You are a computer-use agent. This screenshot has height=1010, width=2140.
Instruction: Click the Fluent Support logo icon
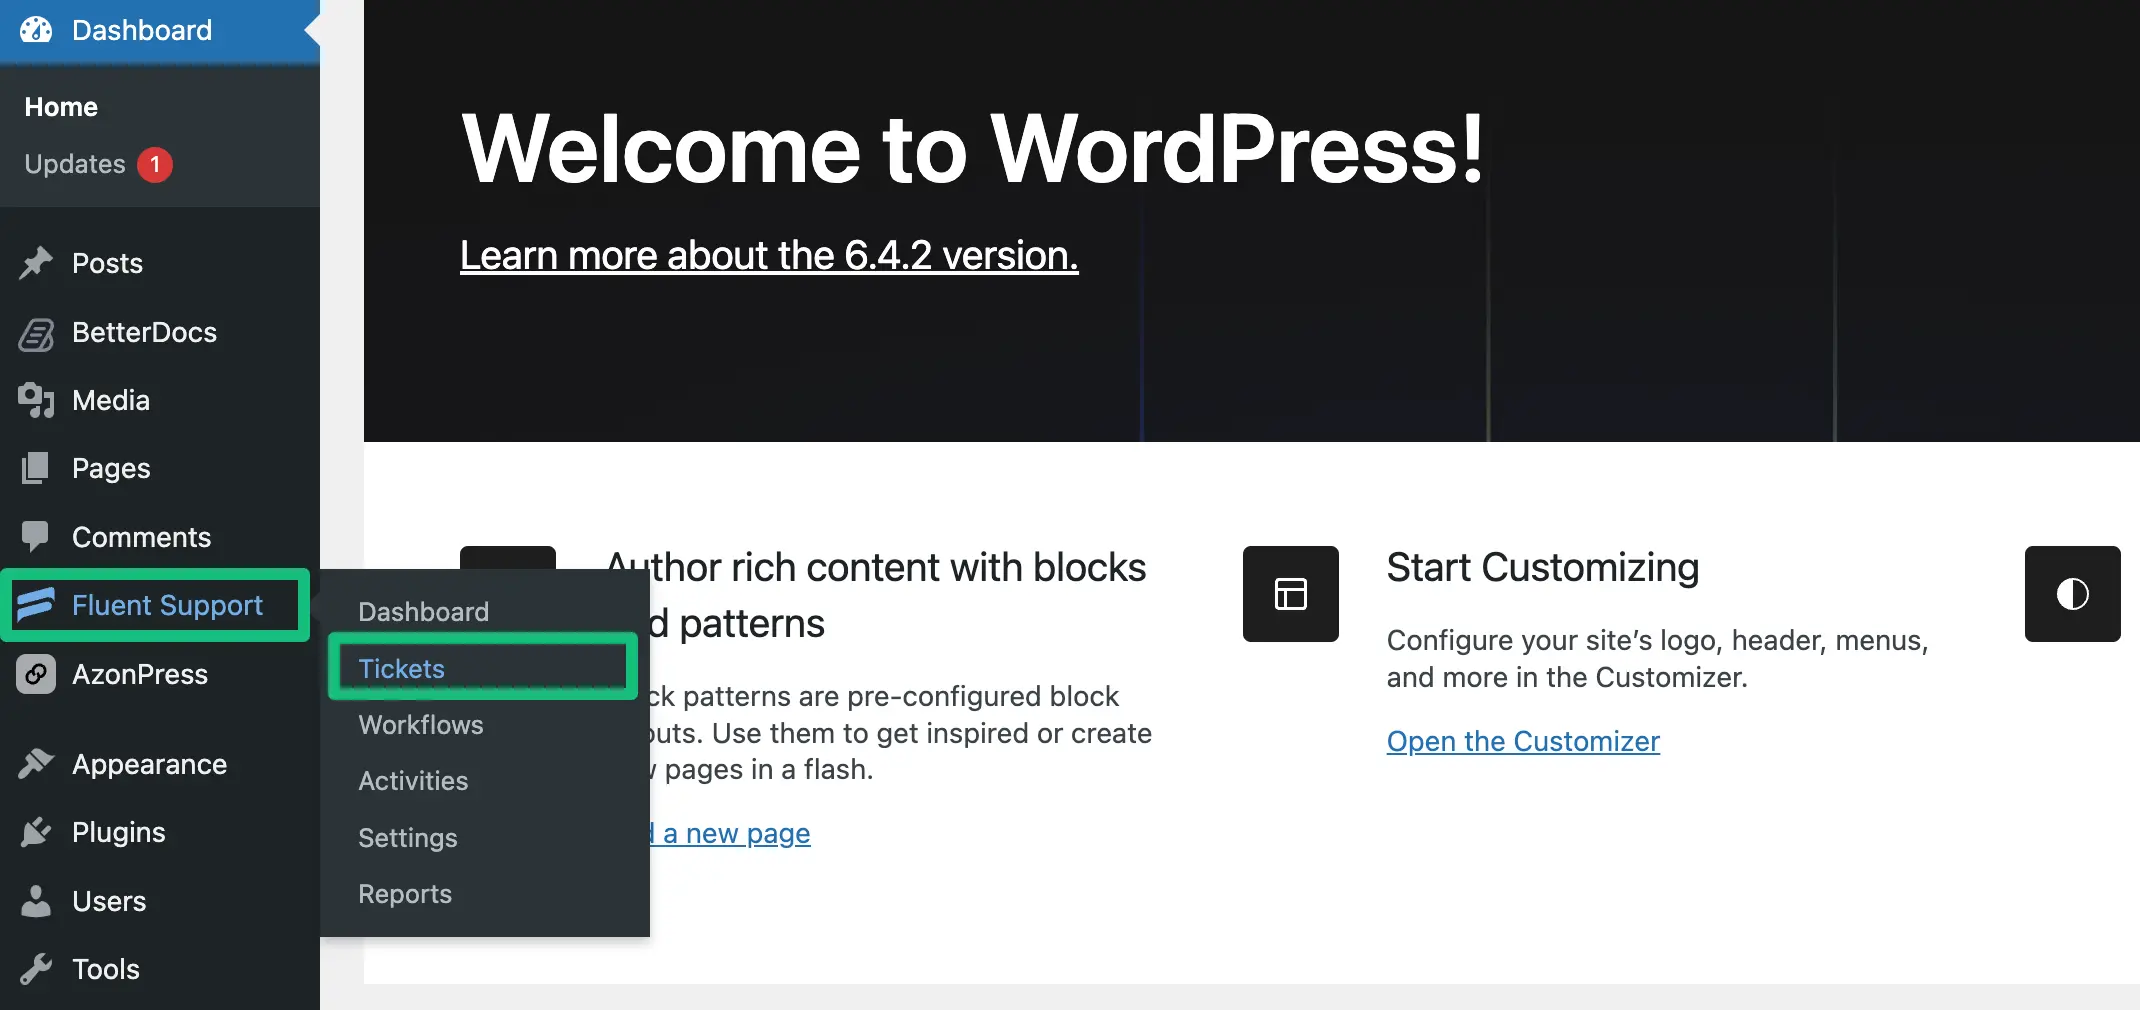36,605
